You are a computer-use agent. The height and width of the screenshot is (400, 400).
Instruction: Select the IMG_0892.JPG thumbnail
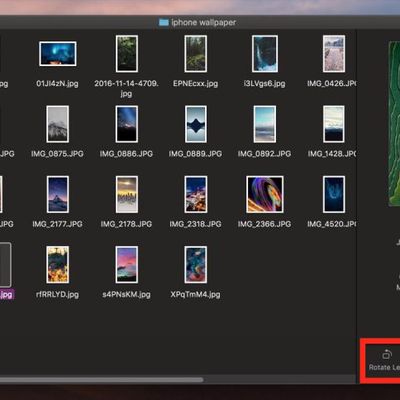pyautogui.click(x=265, y=124)
